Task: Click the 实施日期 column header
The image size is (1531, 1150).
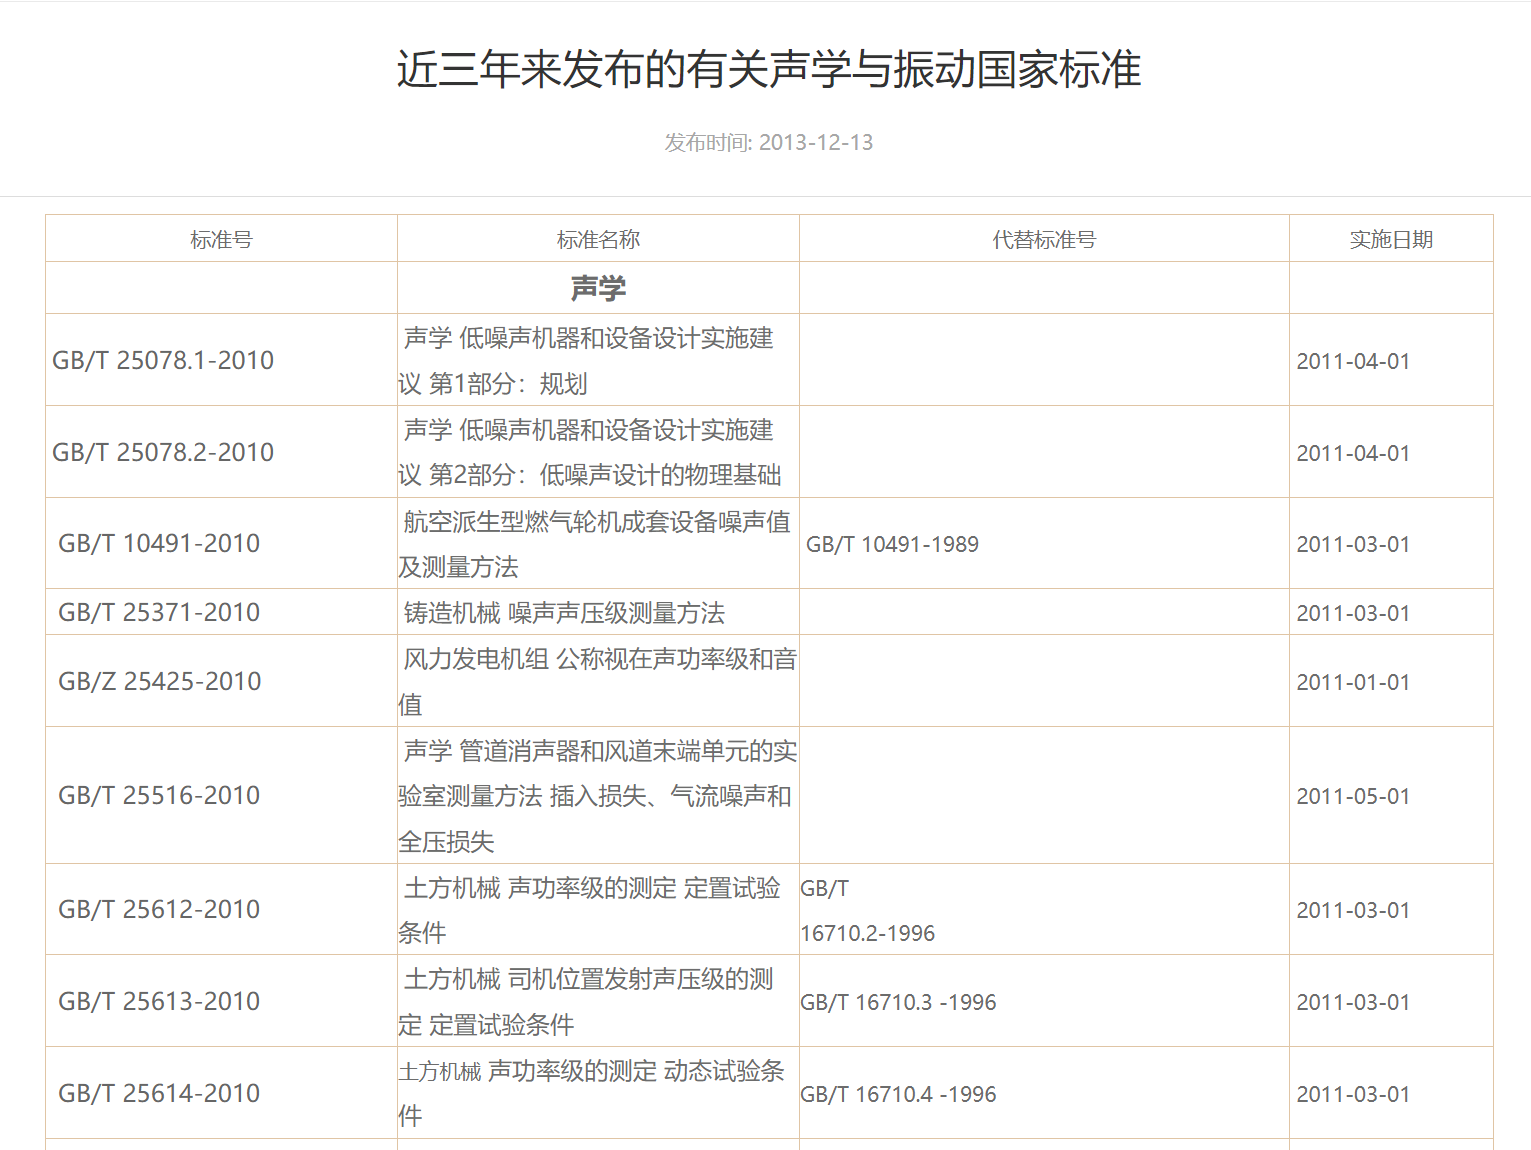Action: click(x=1390, y=240)
